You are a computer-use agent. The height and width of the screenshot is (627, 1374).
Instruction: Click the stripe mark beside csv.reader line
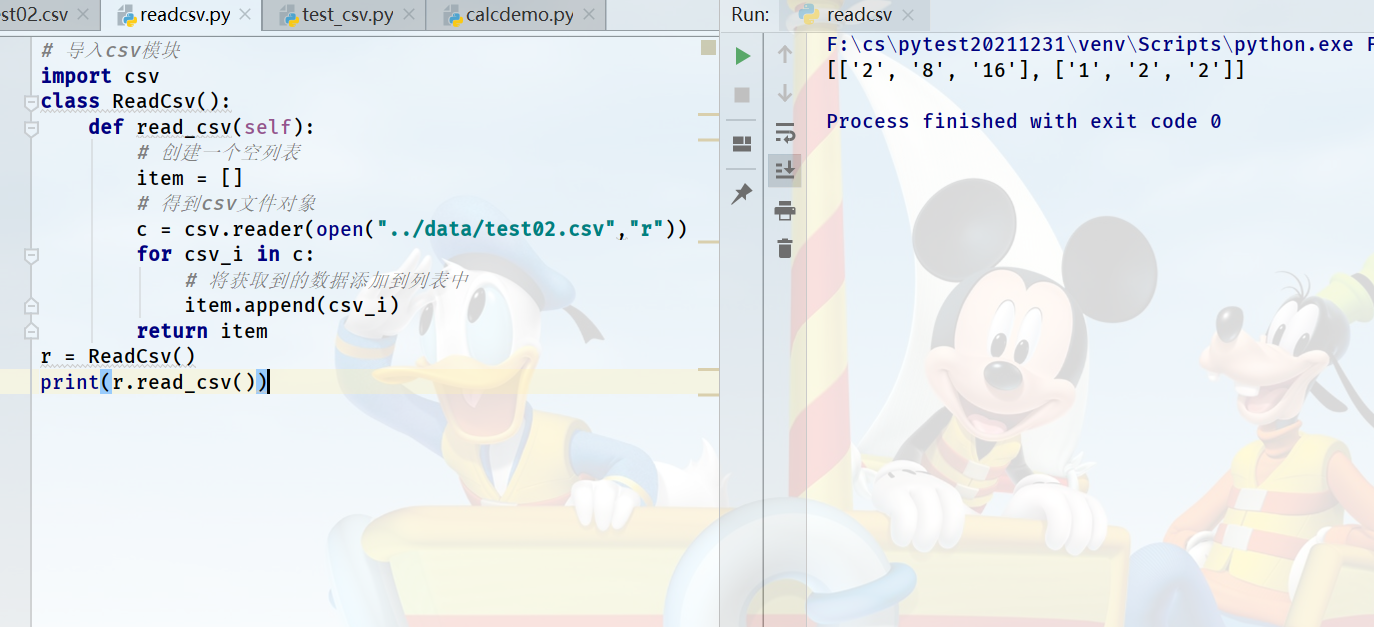pyautogui.click(x=709, y=242)
